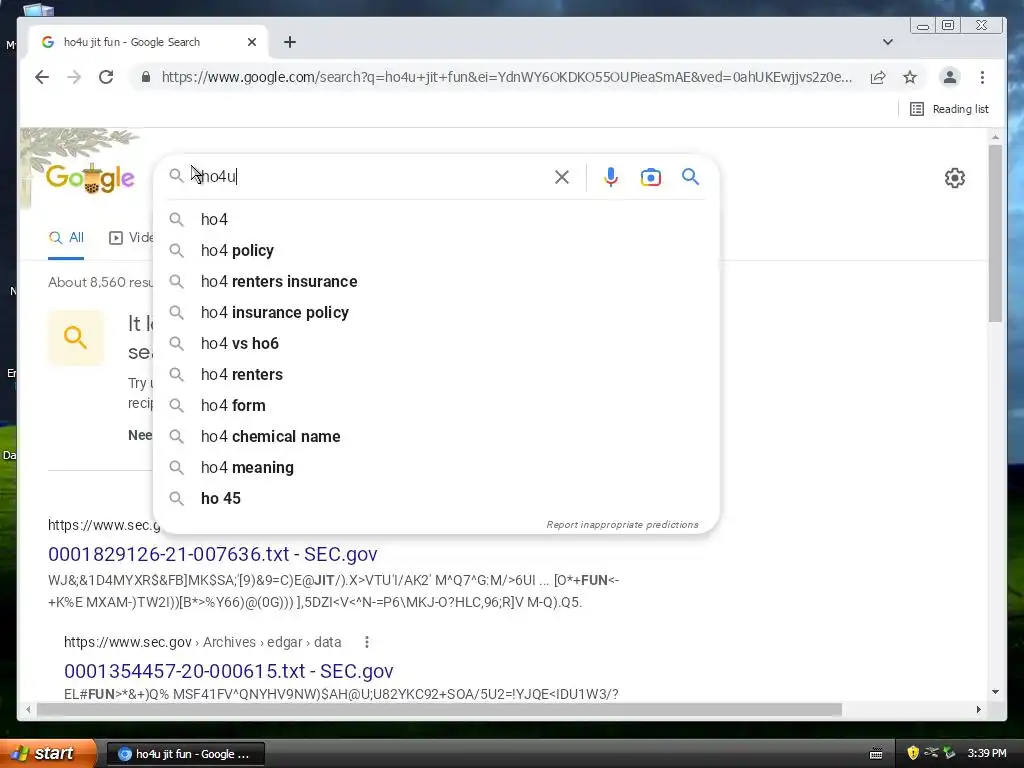Expand the tab search chevron
Viewport: 1024px width, 768px height.
[888, 42]
